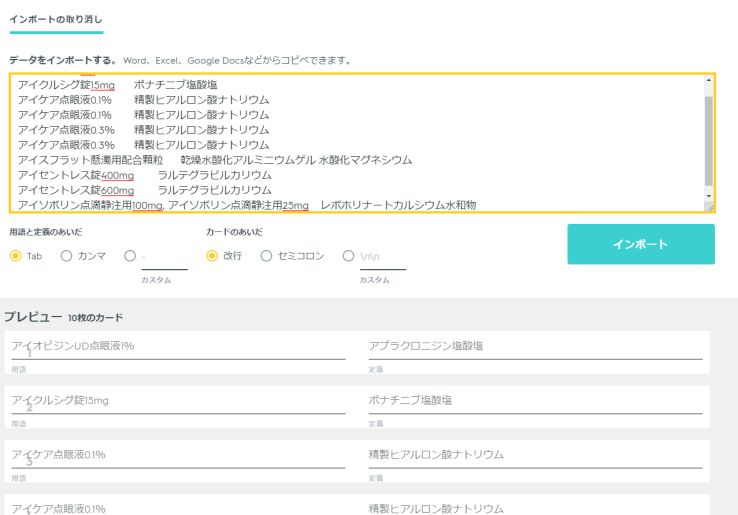Select custom separator radio under 用語と定義のあいだ

point(130,256)
